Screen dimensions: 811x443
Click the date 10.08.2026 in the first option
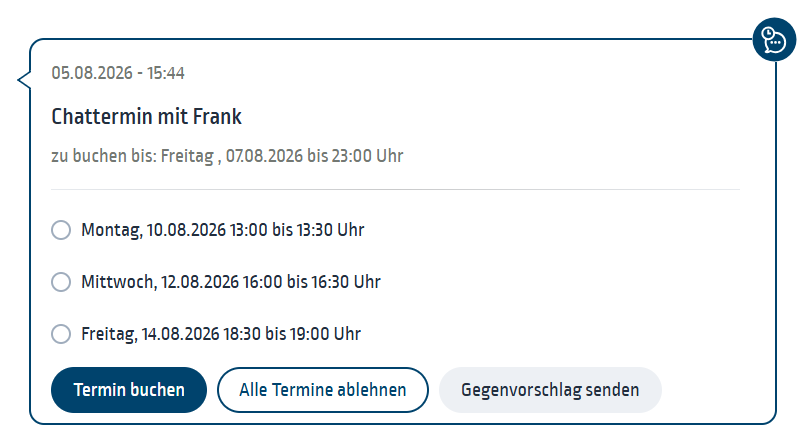(x=186, y=230)
